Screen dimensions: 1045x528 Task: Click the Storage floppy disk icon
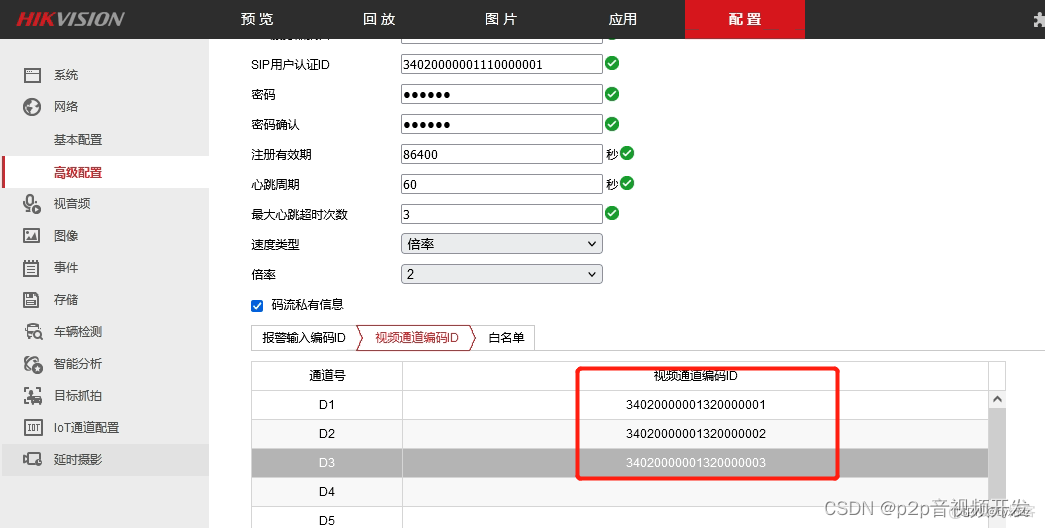tap(31, 300)
